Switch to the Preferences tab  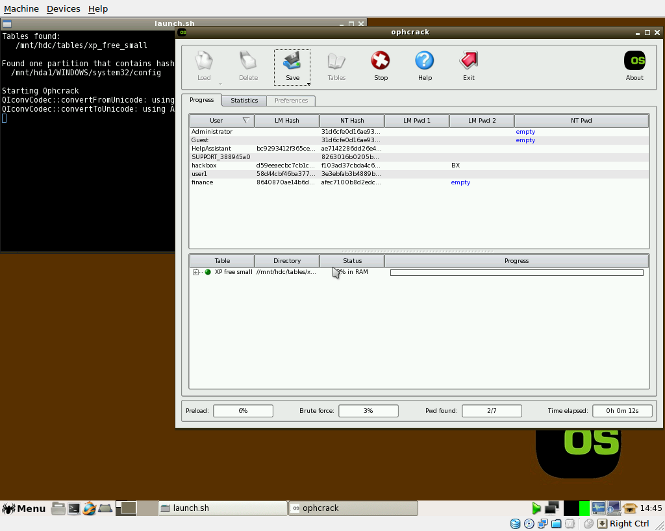pos(291,101)
